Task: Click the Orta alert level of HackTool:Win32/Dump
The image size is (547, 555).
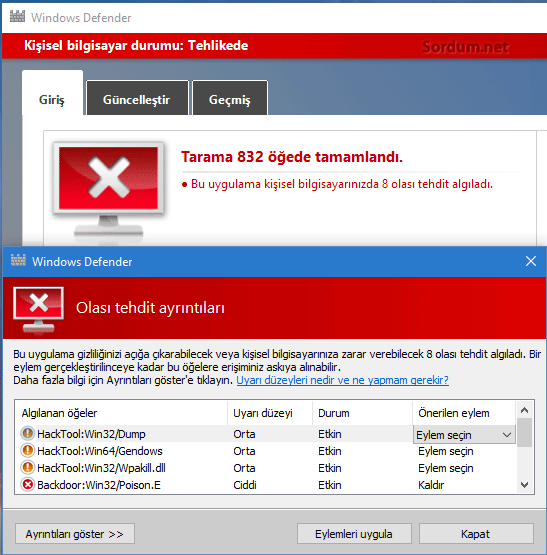Action: (x=244, y=434)
